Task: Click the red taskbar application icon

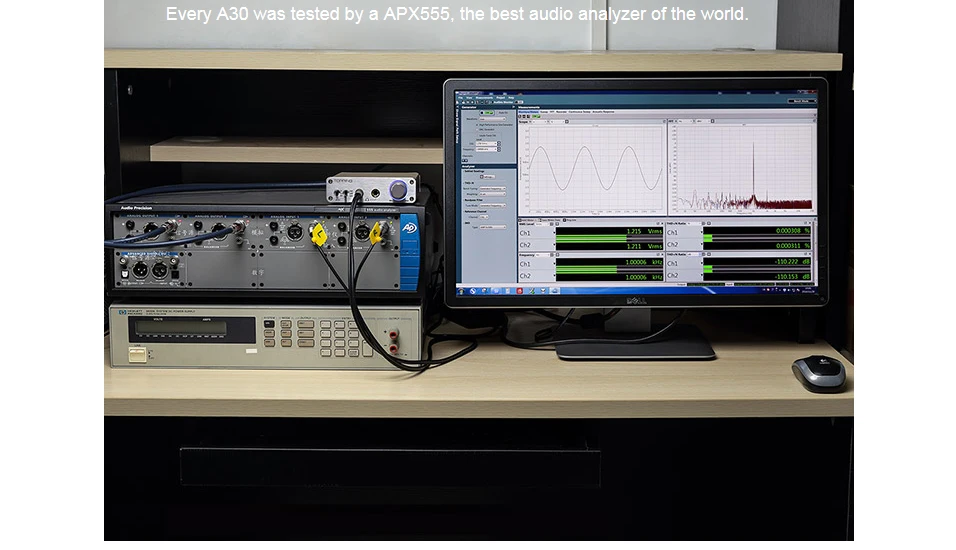Action: pos(519,291)
